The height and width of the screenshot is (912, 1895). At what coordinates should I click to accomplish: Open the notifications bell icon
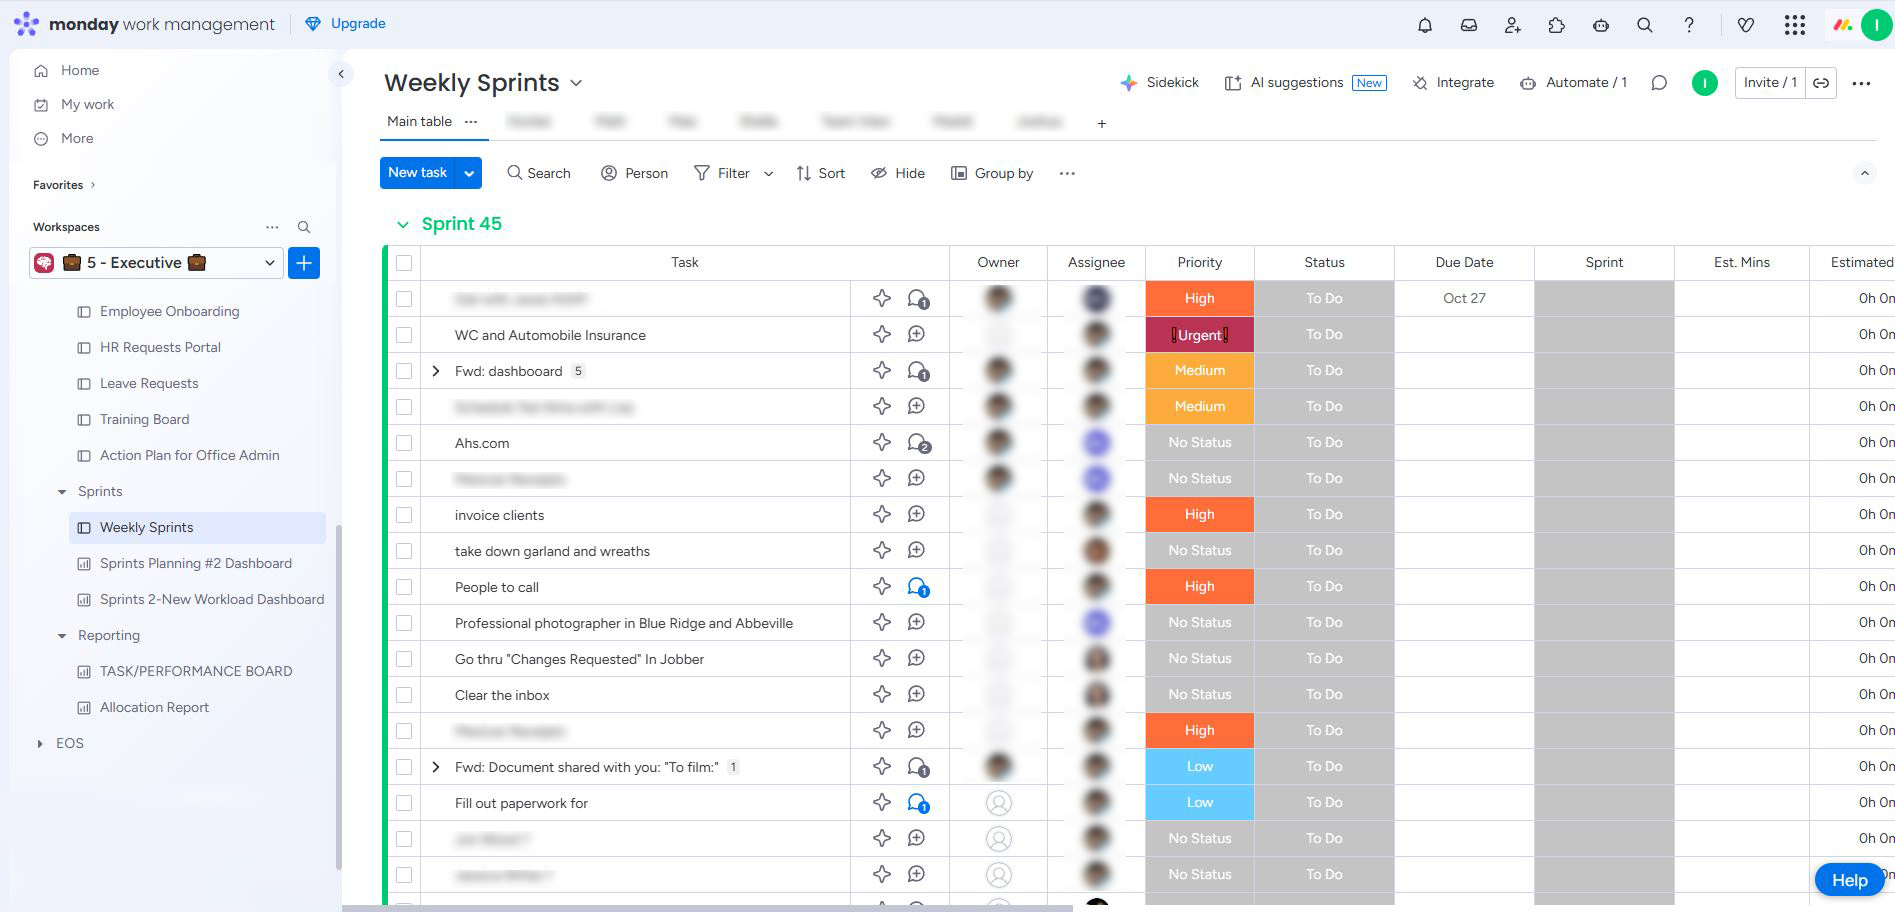(x=1425, y=25)
